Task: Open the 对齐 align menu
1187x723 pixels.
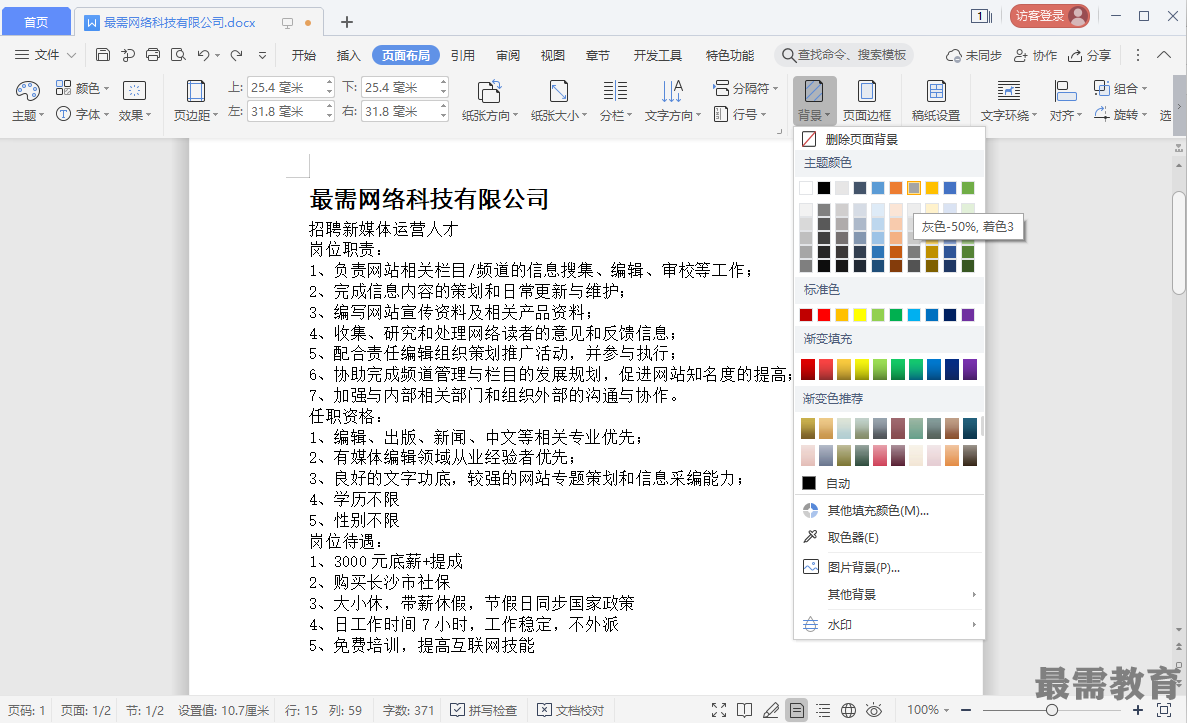Action: (1065, 101)
